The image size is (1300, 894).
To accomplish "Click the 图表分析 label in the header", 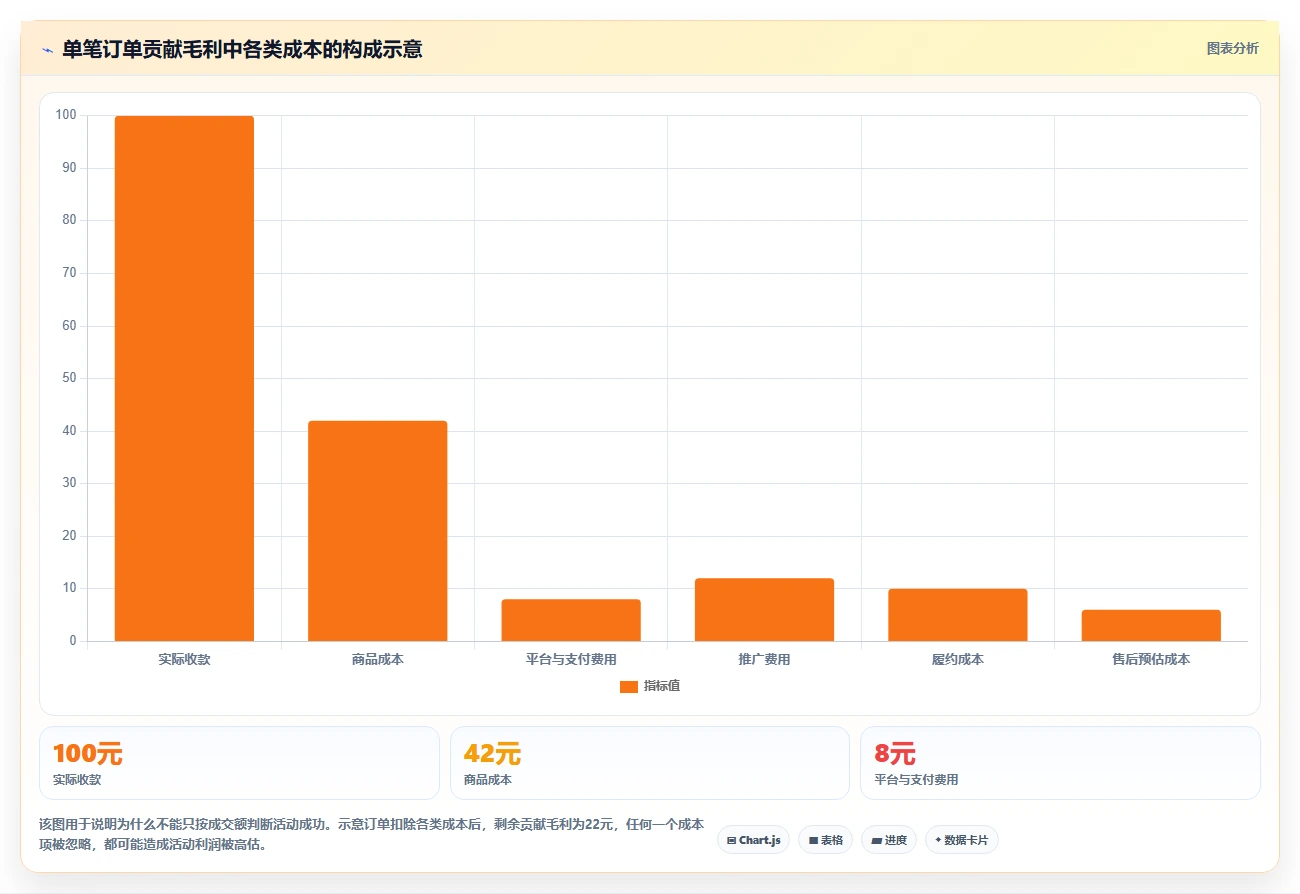I will tap(1232, 48).
